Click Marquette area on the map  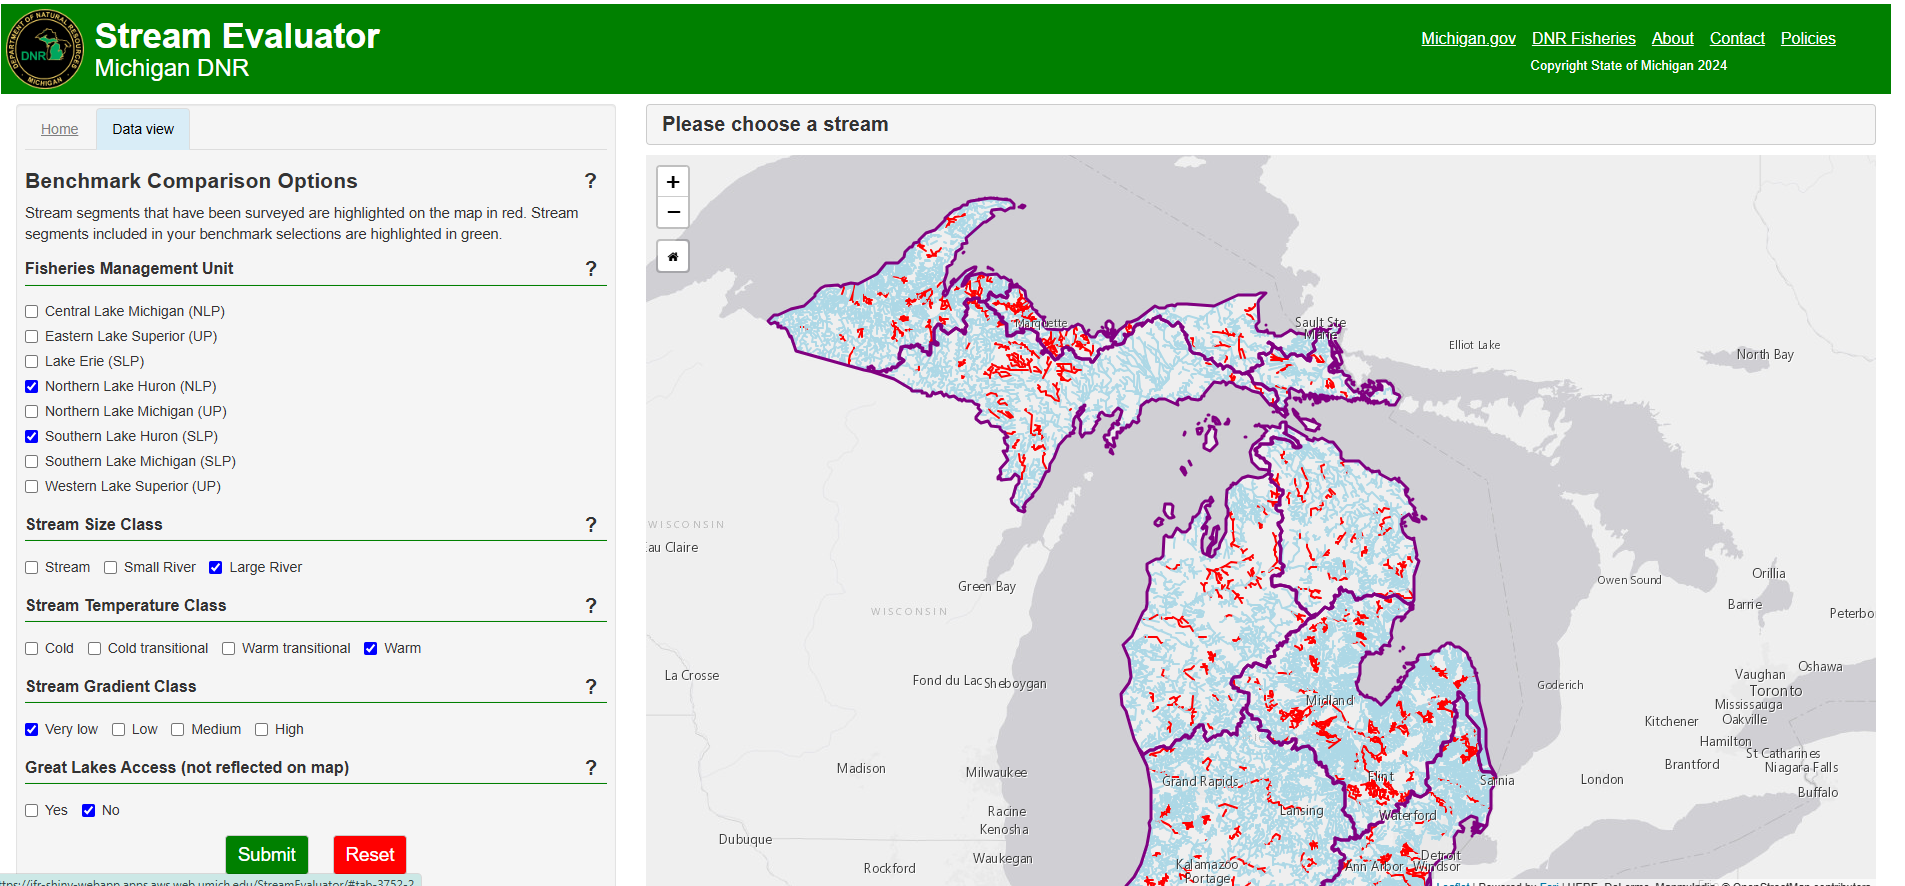tap(1041, 324)
